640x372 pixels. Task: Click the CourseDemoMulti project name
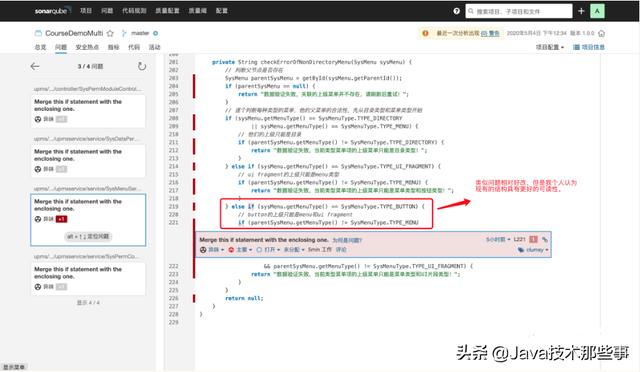pos(74,33)
